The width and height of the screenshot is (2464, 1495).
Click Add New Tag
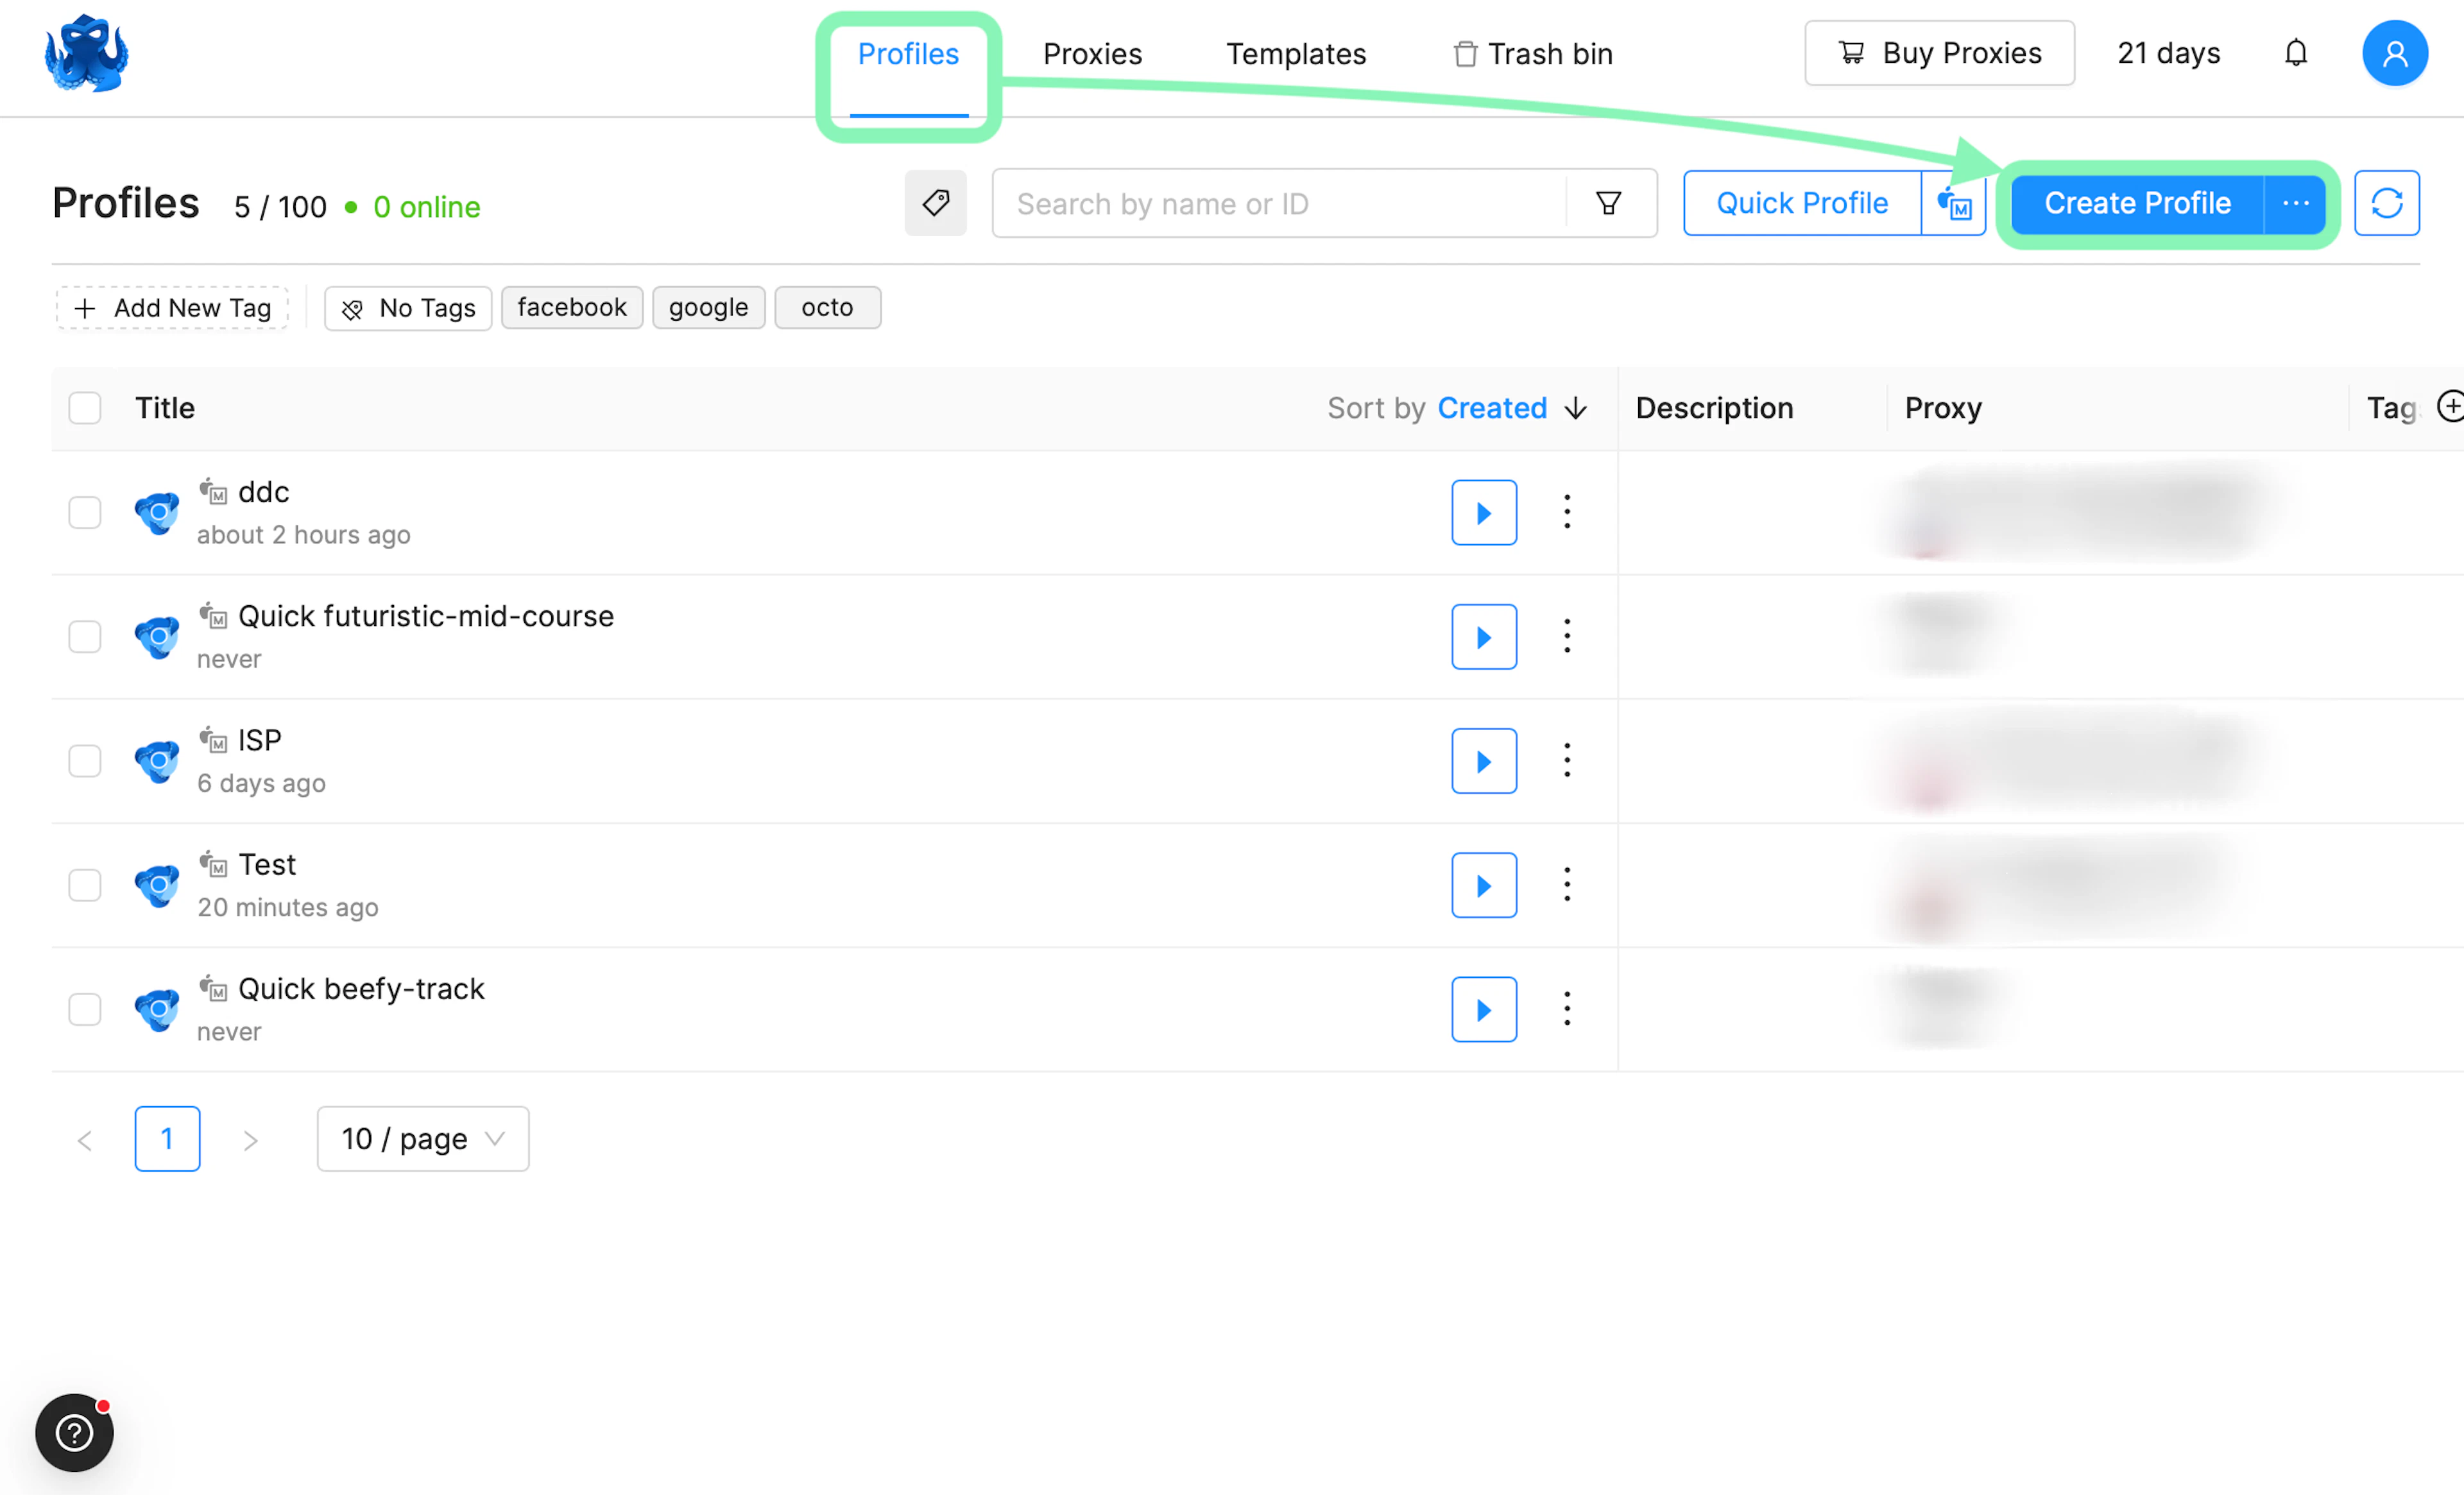[x=172, y=308]
